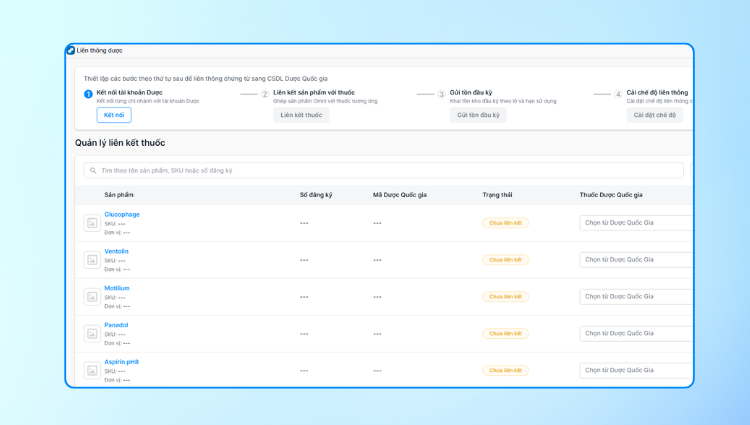Click the Liên thông dược app logo icon
750x425 pixels.
click(x=71, y=50)
